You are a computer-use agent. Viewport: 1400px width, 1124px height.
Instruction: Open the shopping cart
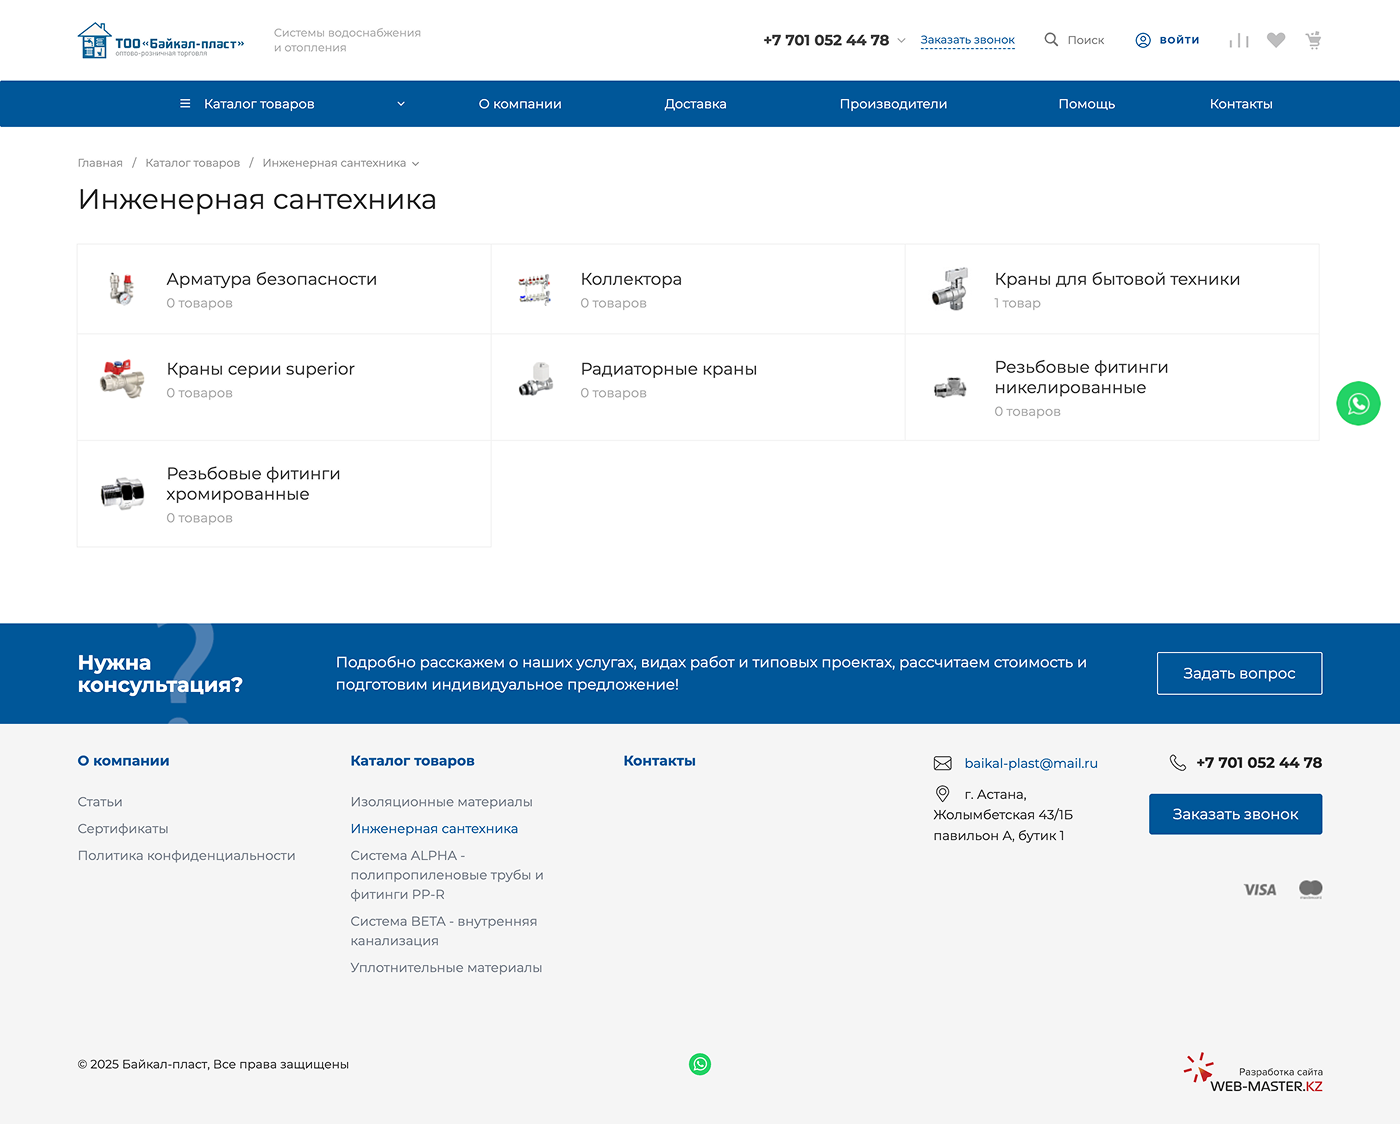click(1313, 40)
